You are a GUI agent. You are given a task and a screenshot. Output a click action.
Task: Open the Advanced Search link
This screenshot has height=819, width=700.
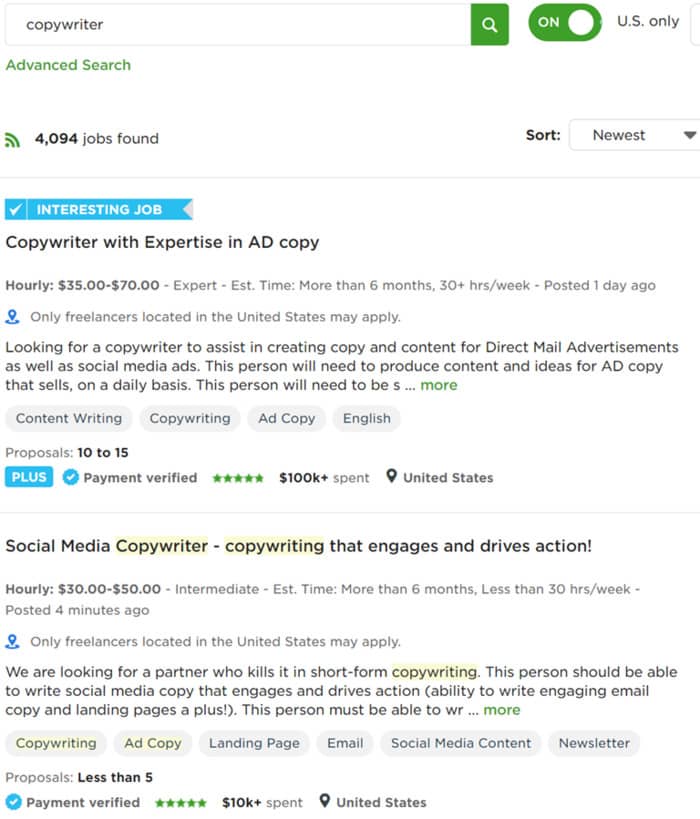pyautogui.click(x=68, y=65)
